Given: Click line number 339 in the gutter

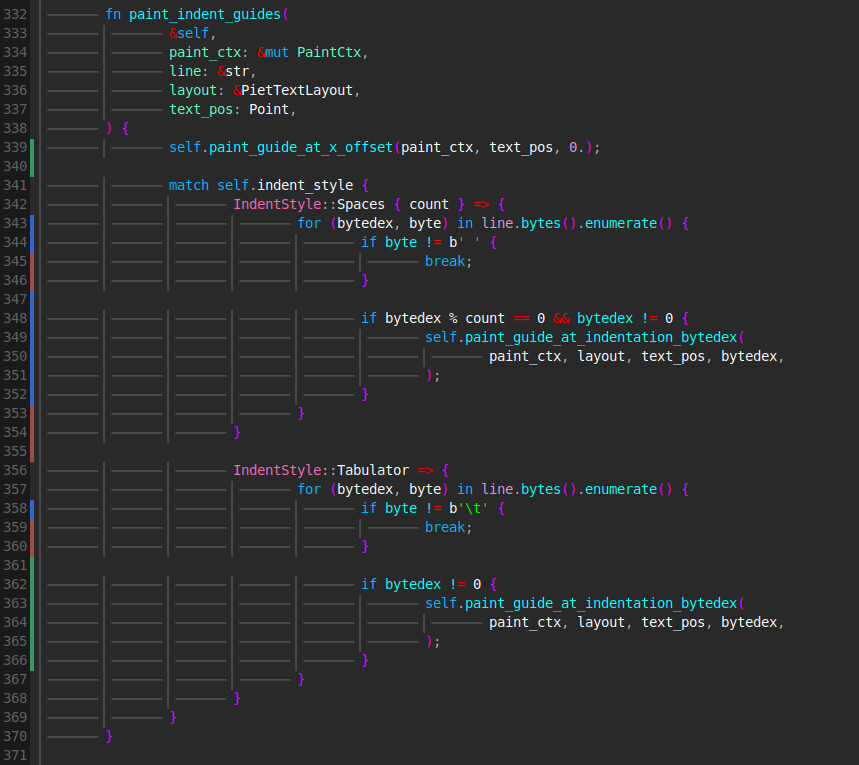Looking at the screenshot, I should pos(15,147).
